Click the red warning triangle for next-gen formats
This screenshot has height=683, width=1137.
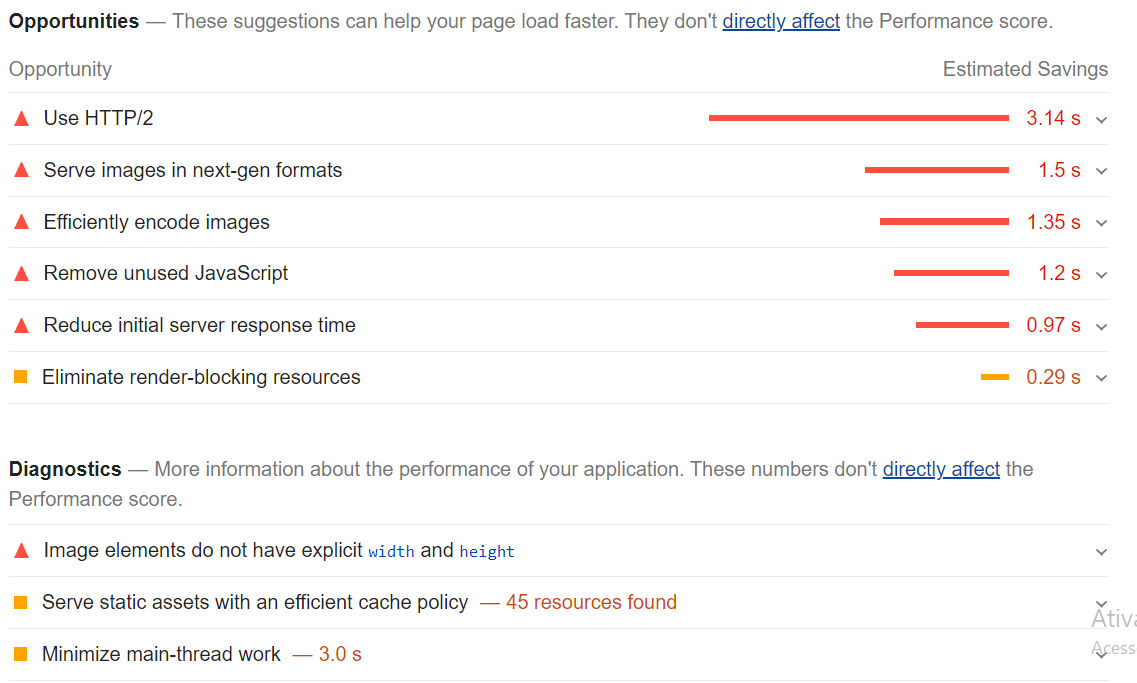[x=22, y=170]
